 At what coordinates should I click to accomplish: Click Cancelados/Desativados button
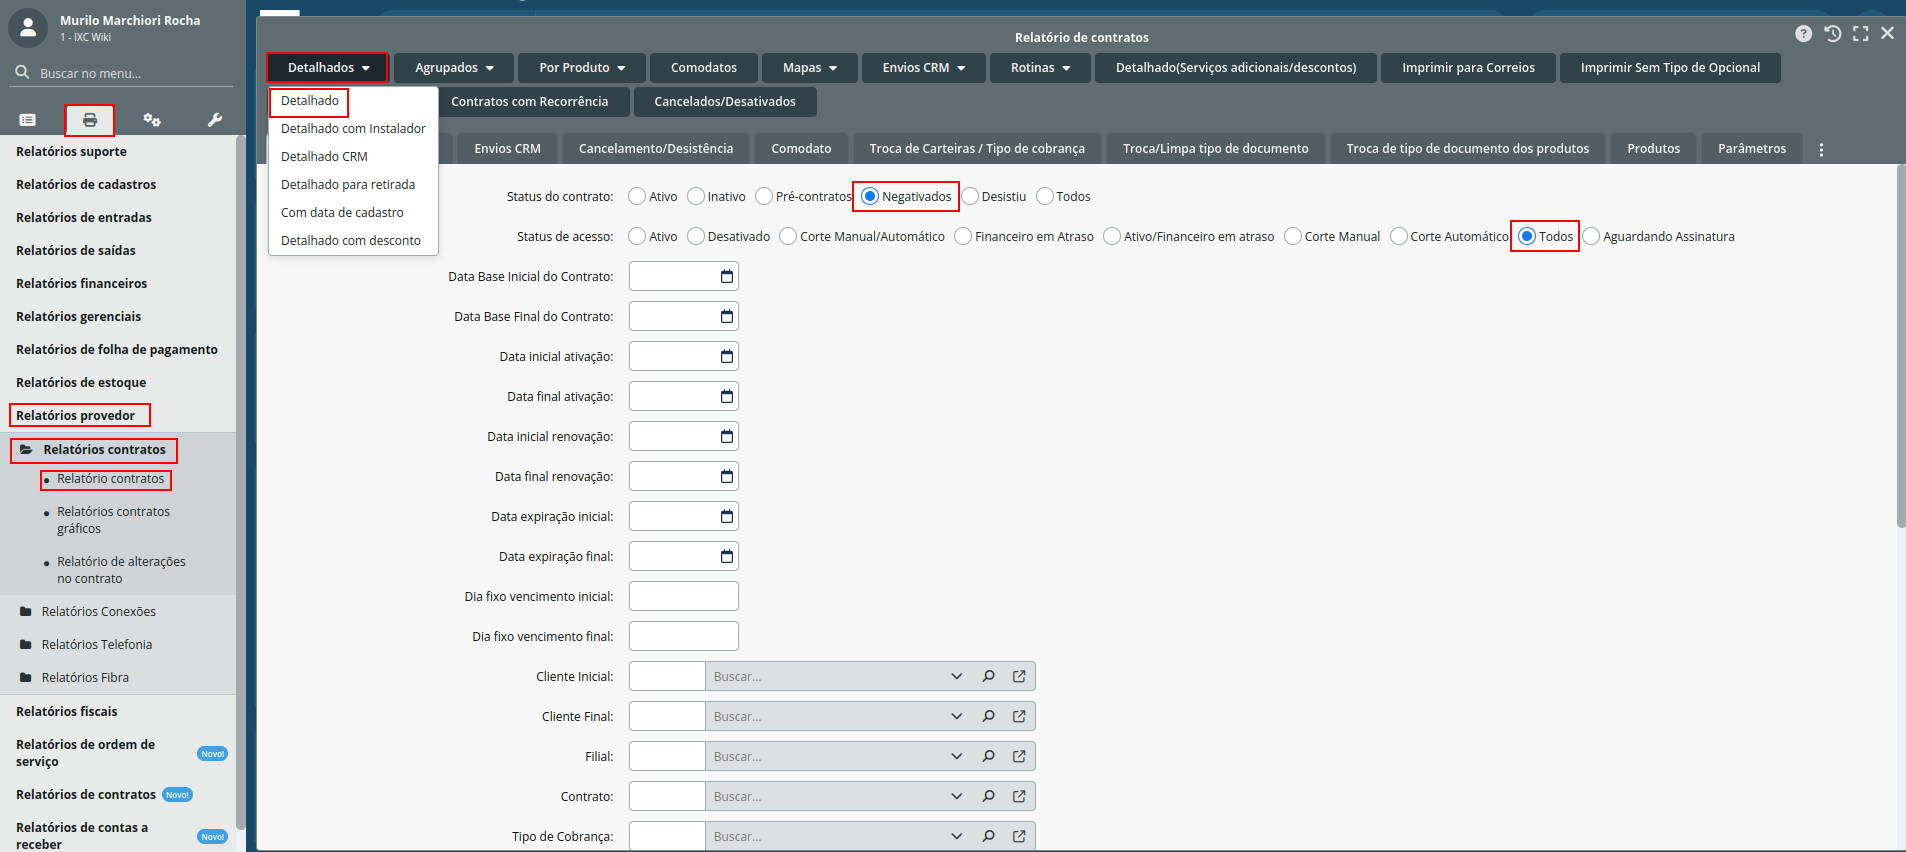pyautogui.click(x=725, y=102)
